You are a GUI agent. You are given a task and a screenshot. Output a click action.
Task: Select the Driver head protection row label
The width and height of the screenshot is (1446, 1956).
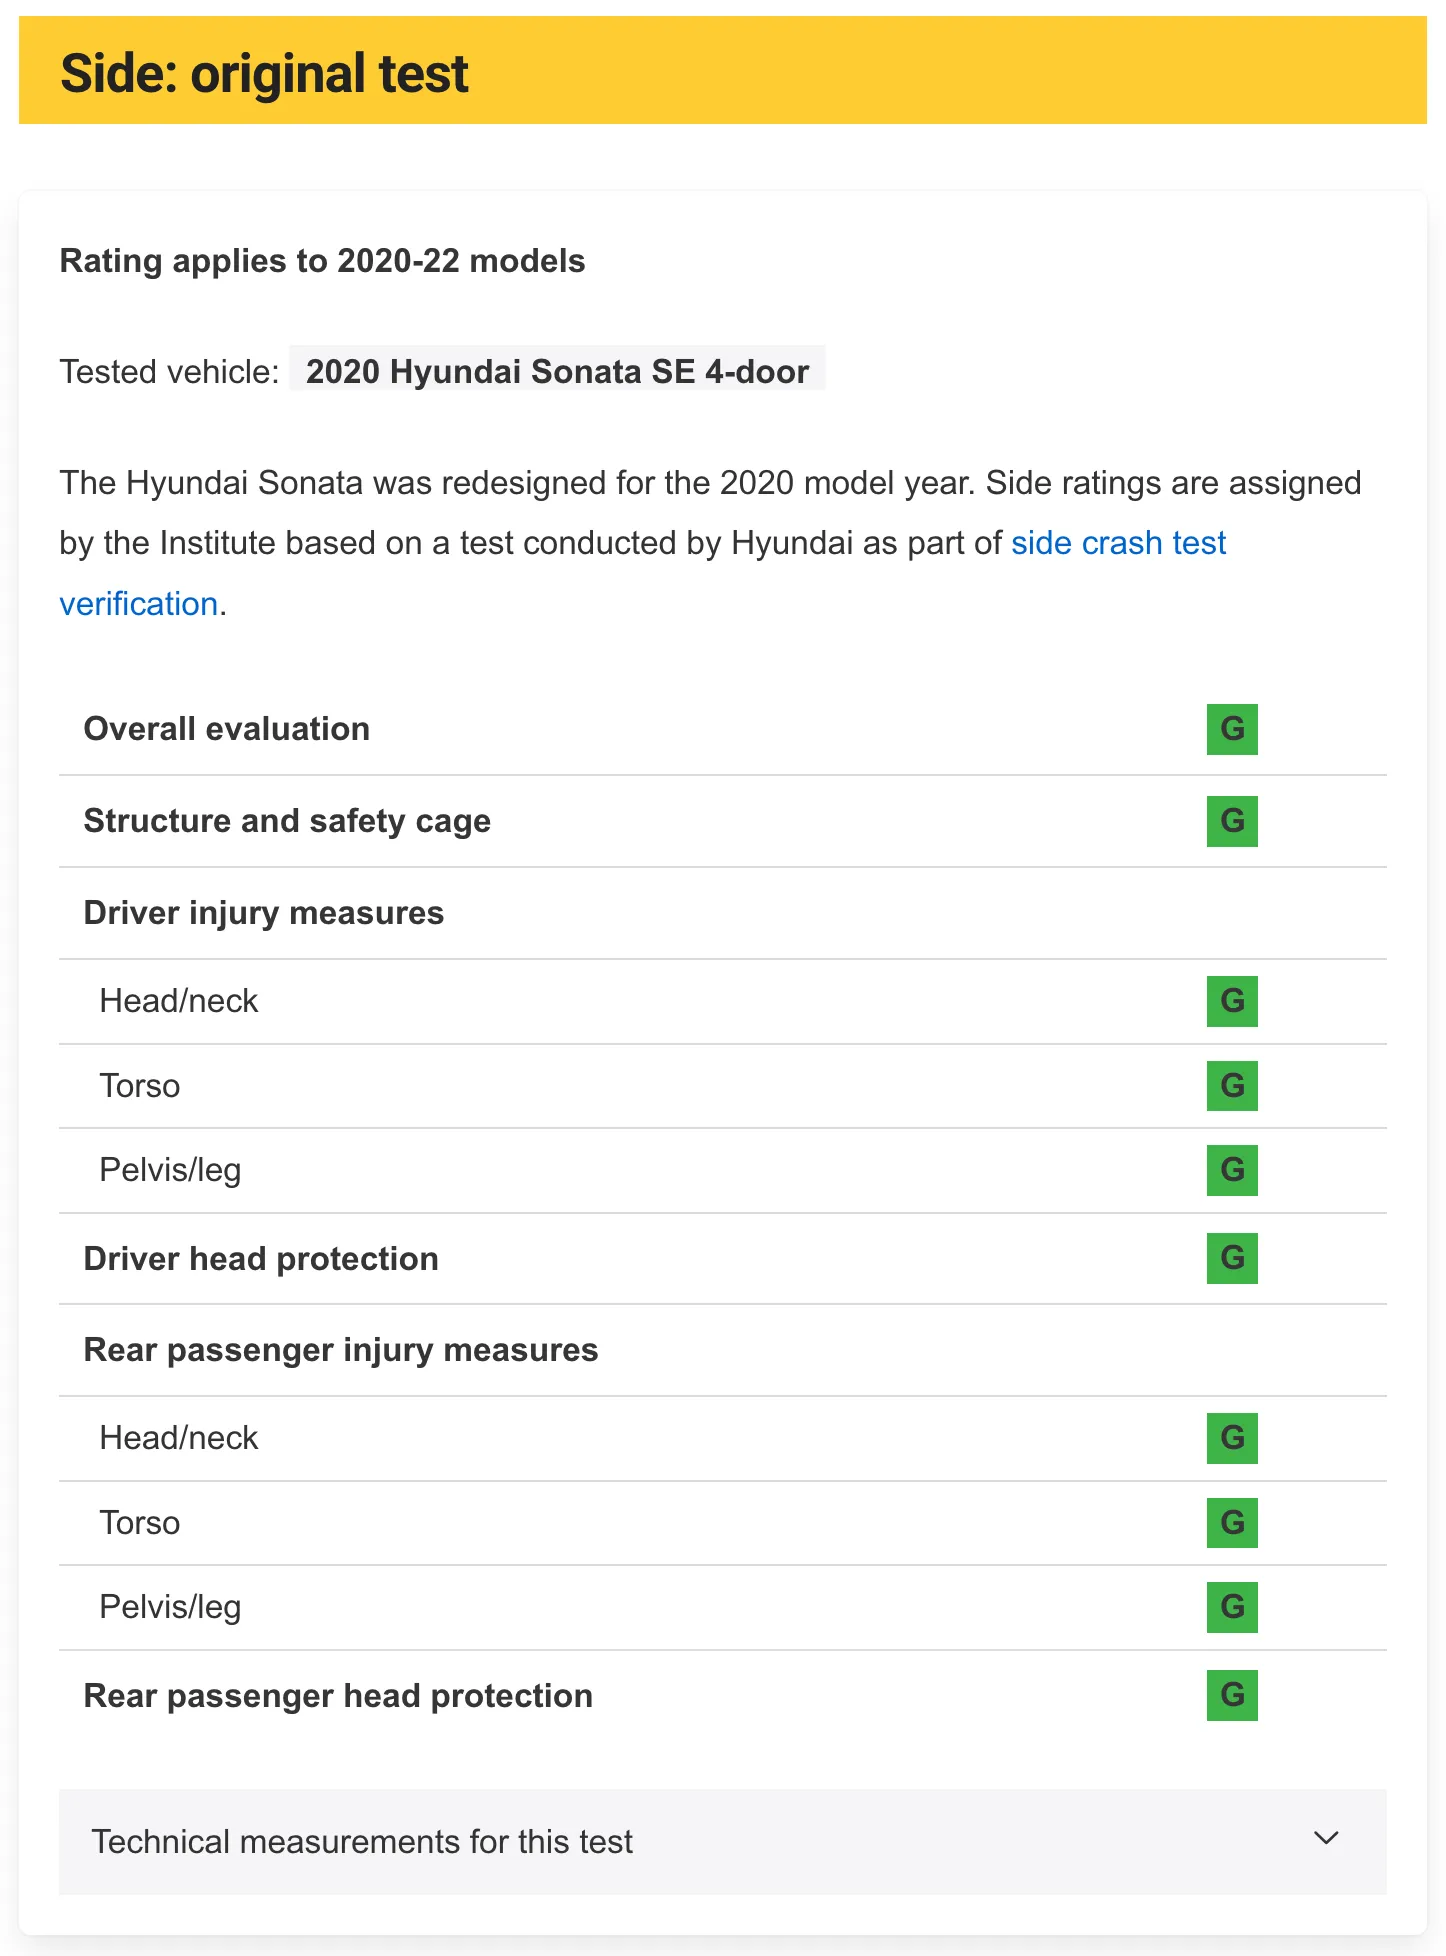point(261,1258)
